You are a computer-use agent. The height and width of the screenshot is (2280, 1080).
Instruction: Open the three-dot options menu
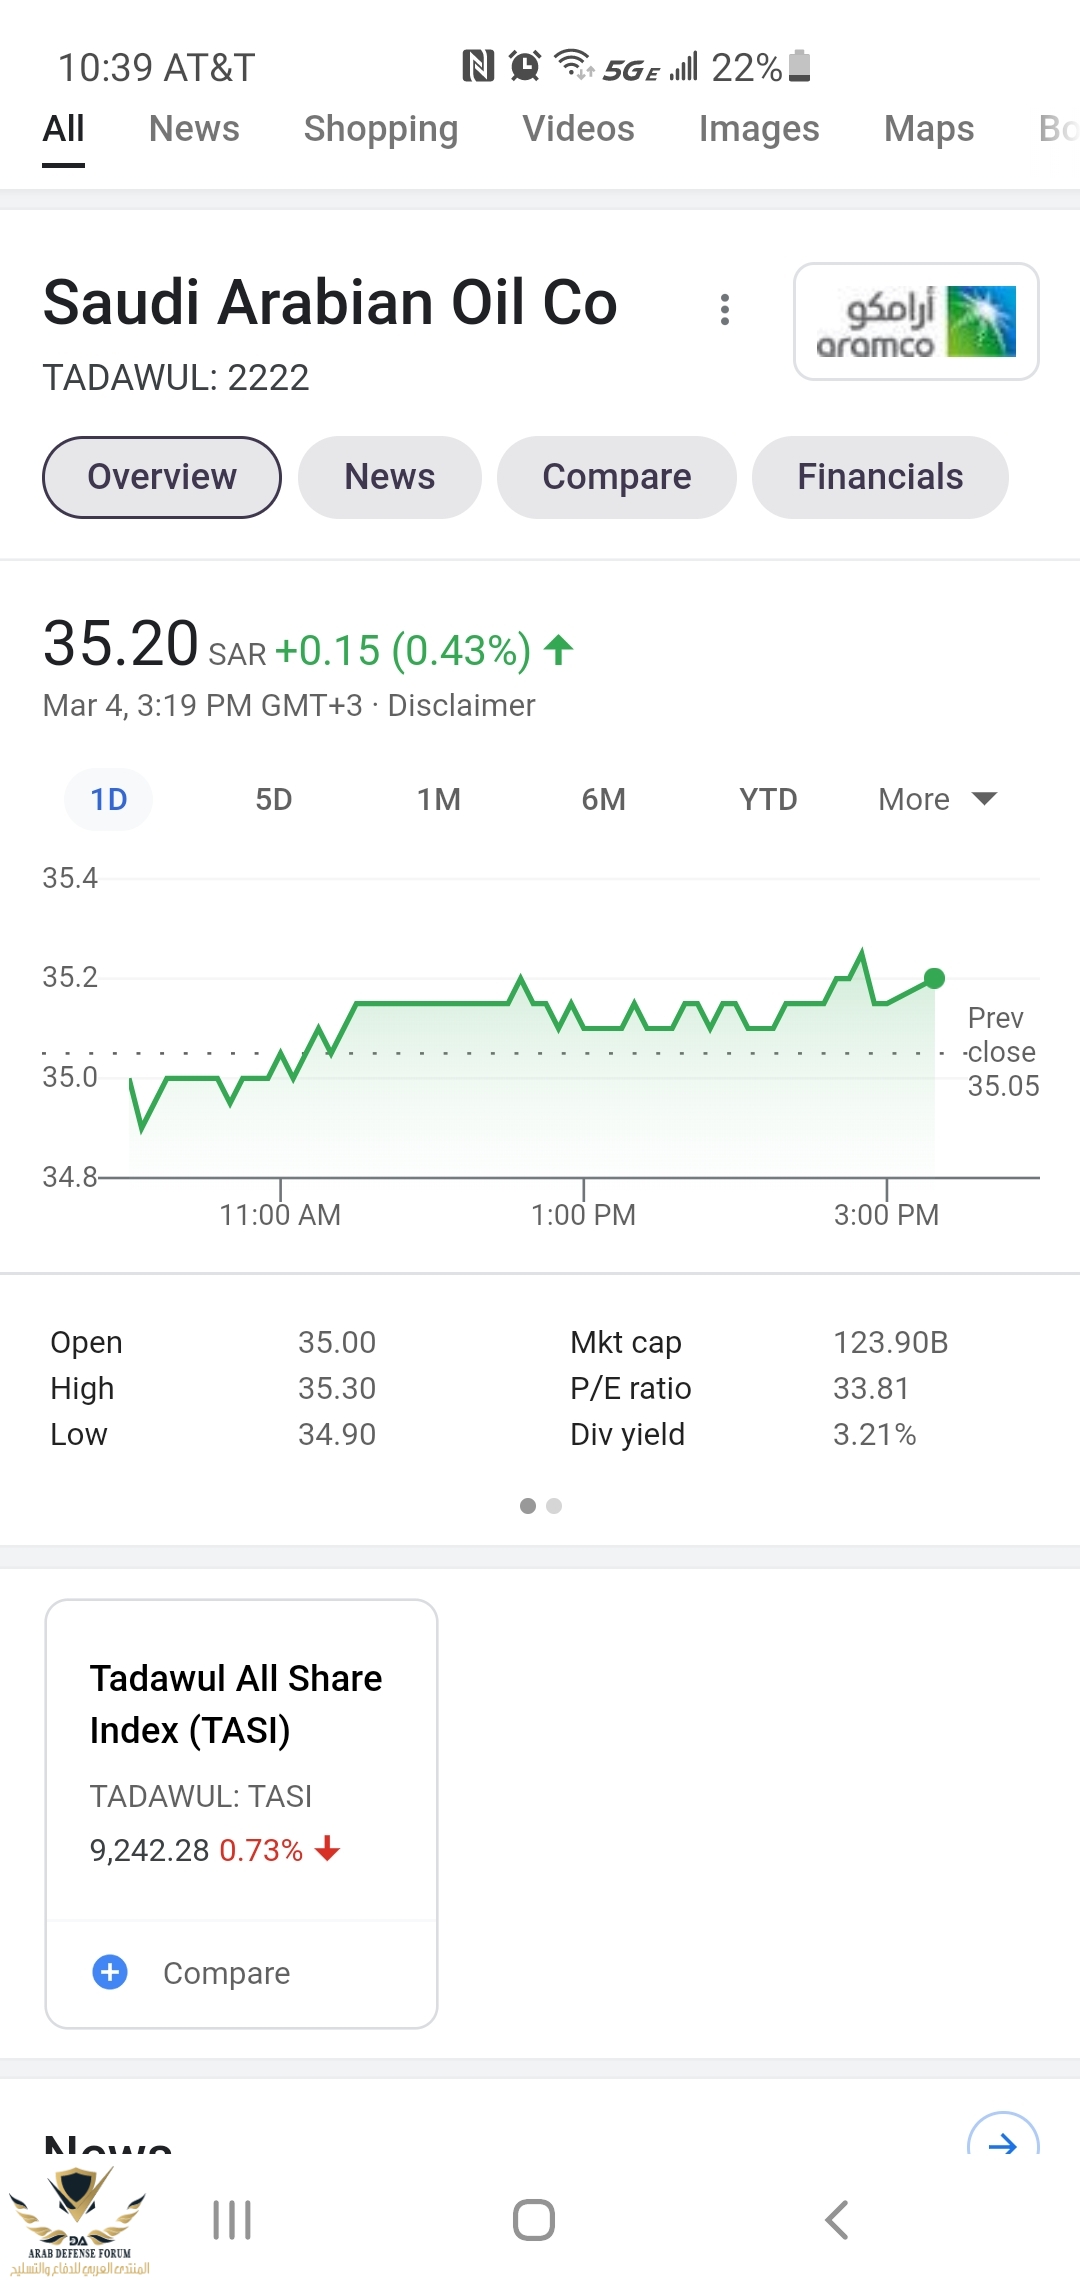coord(725,310)
